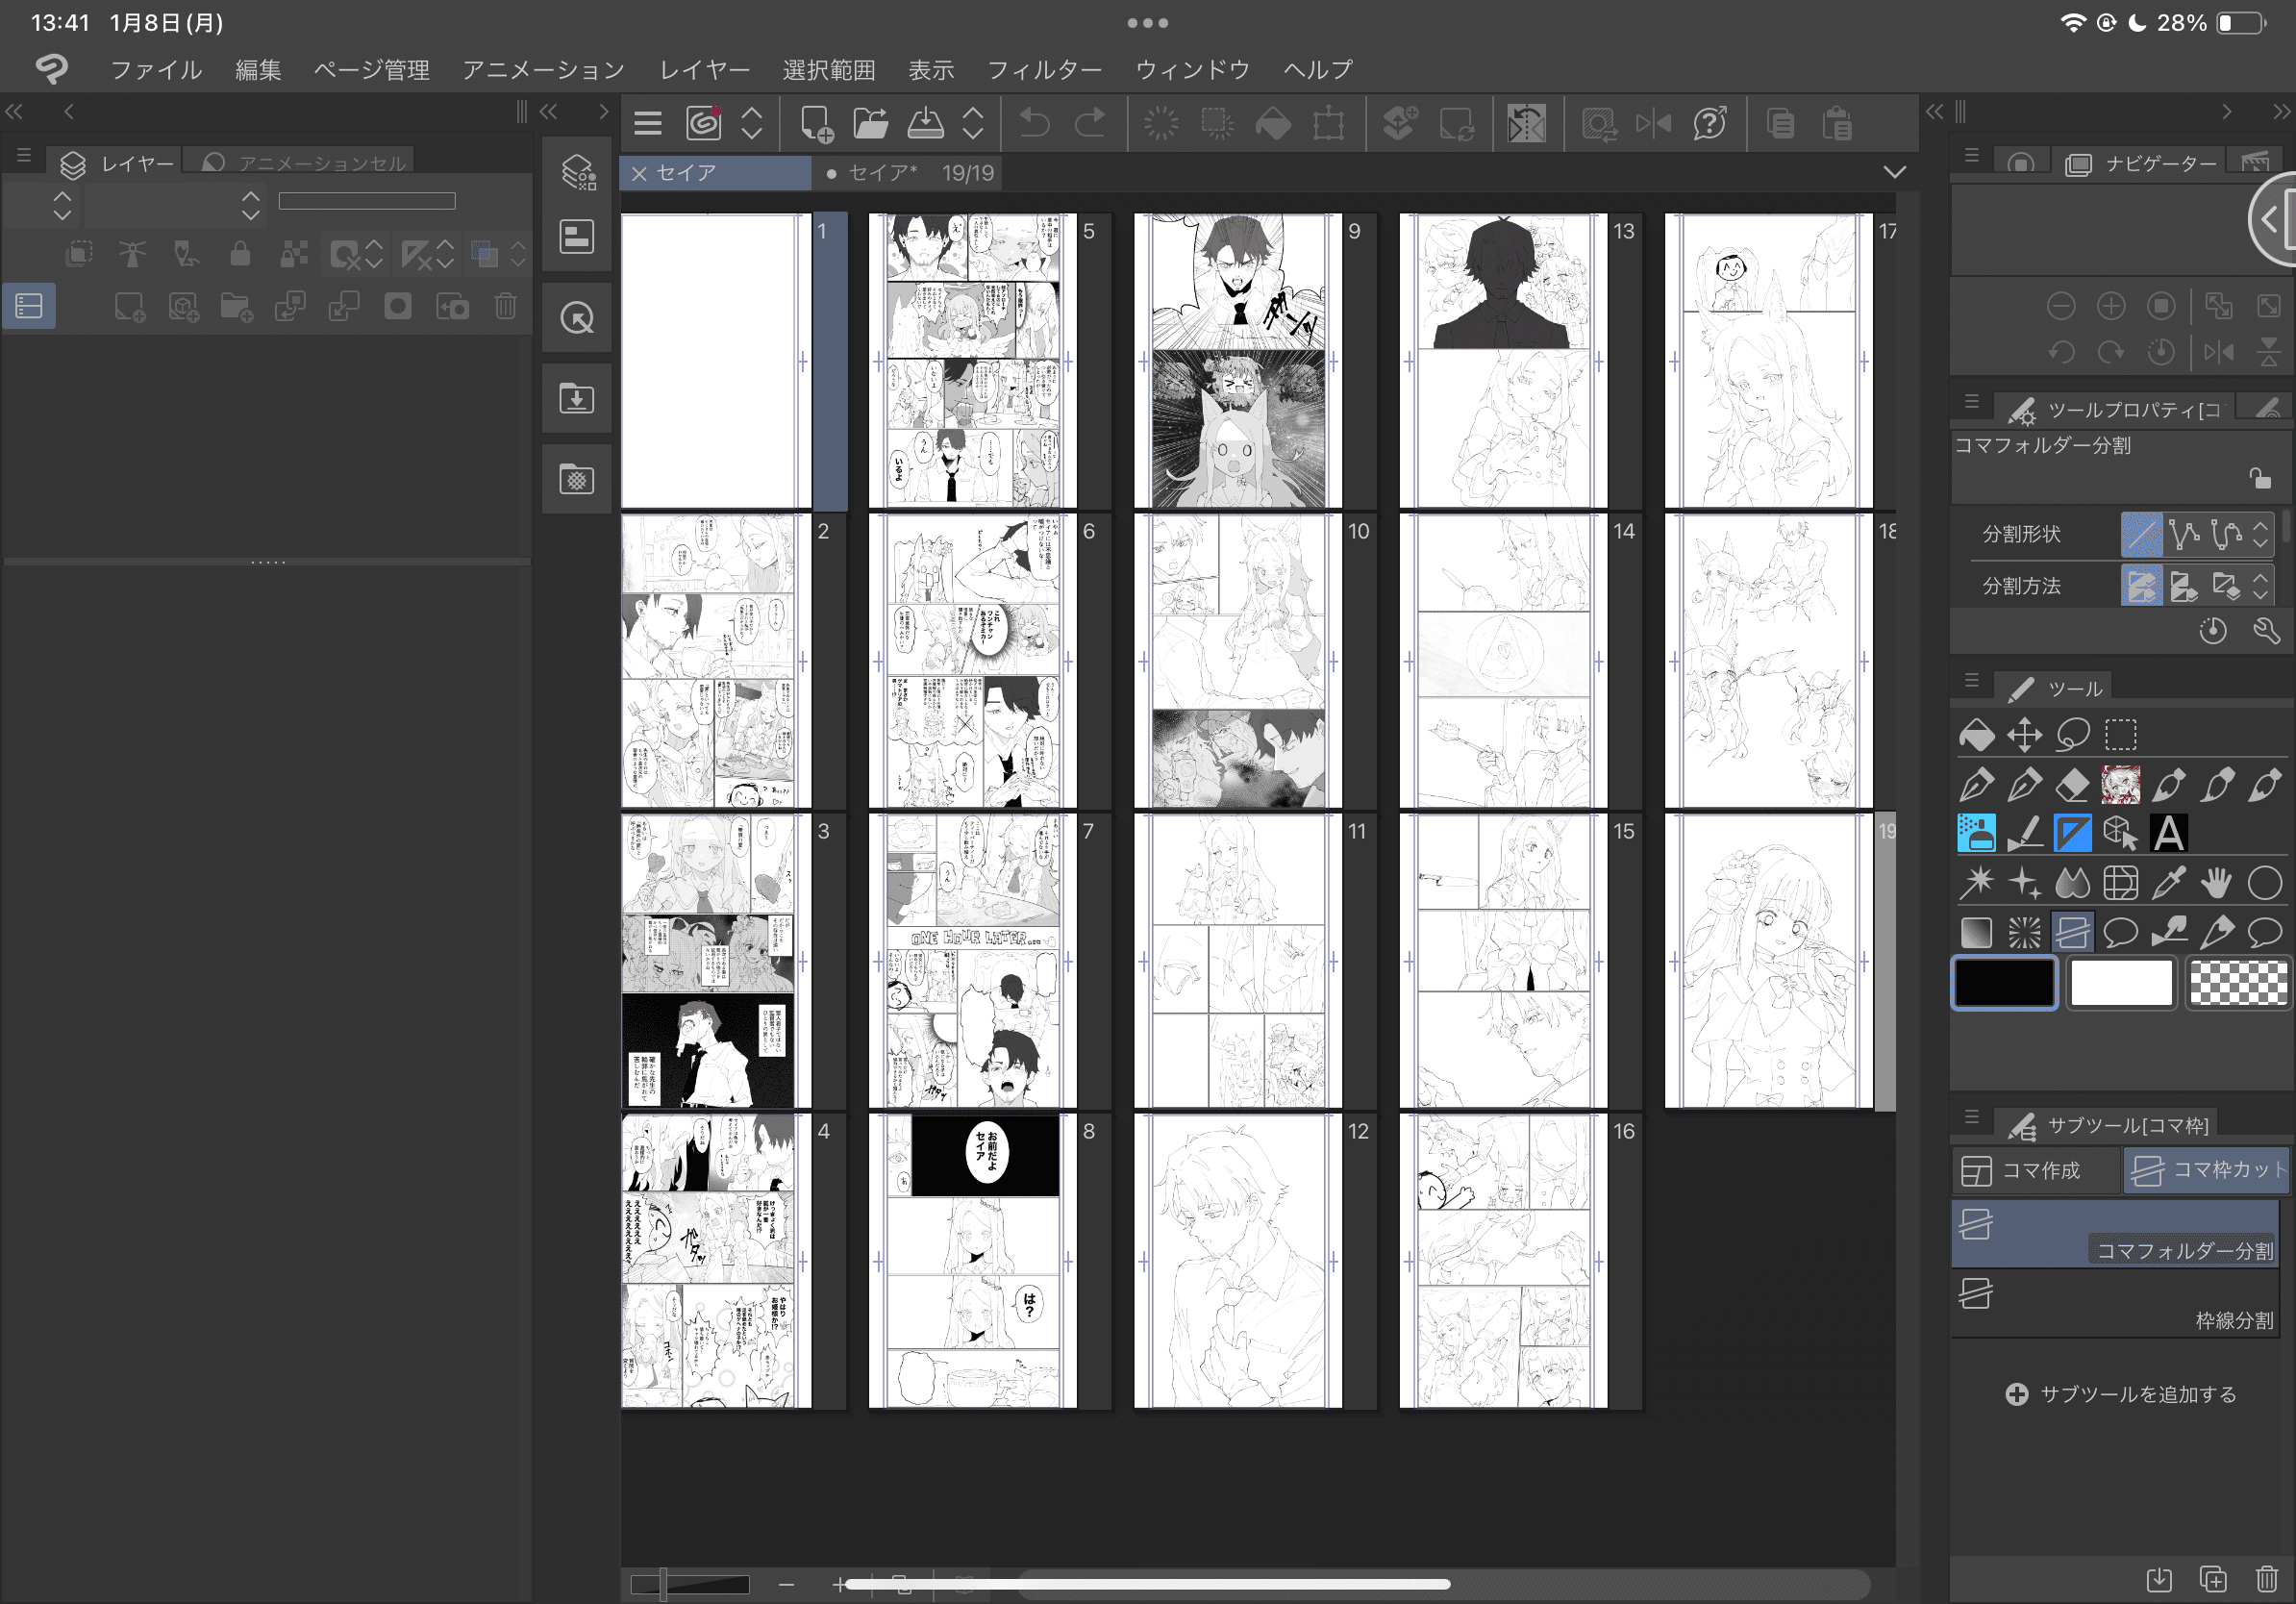Select the 枠線分割 sub tool
2296x1604 pixels.
(2115, 1303)
